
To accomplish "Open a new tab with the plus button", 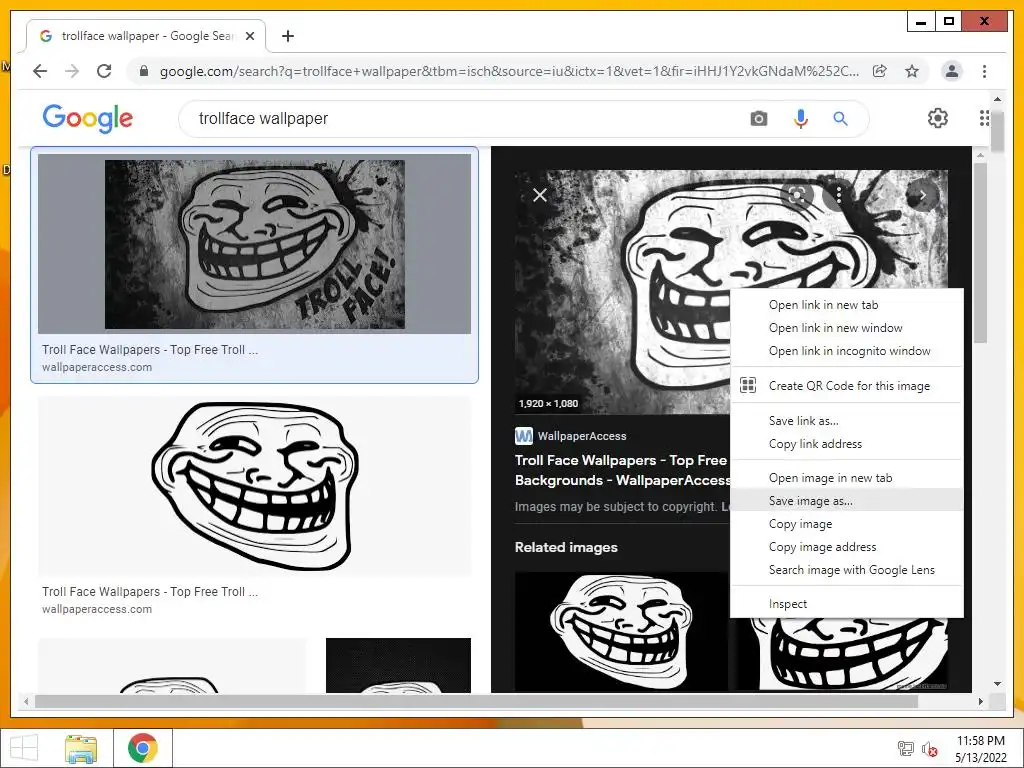I will pos(287,36).
